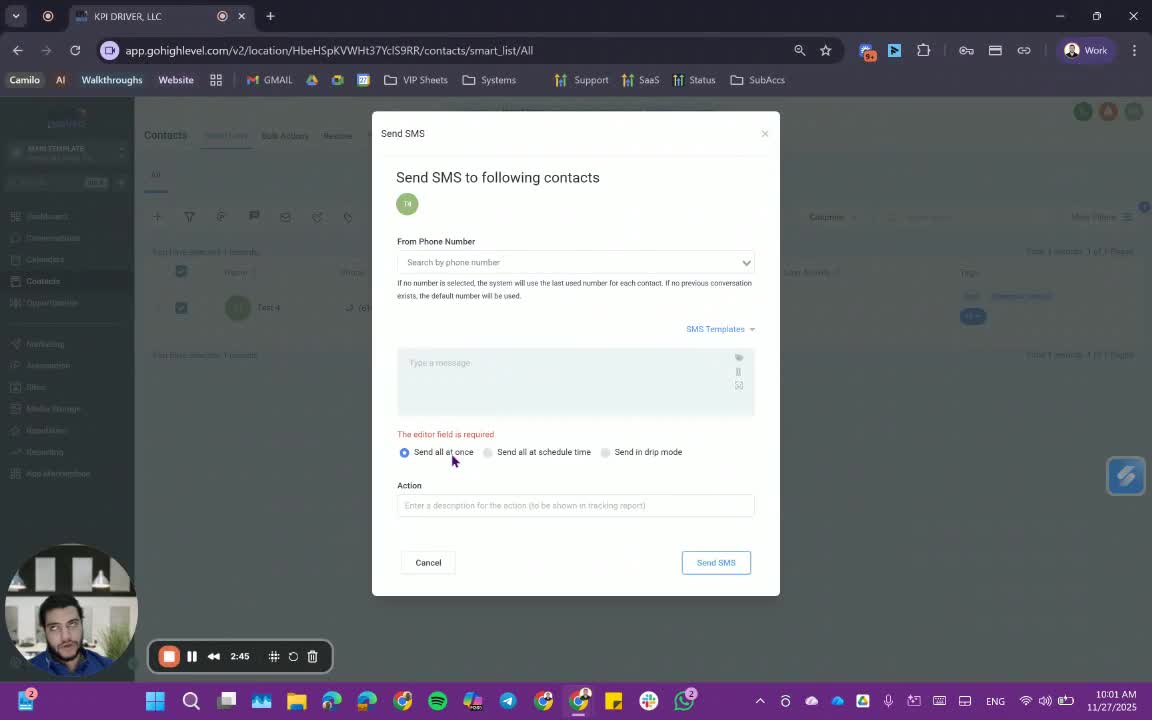Open the tab search dropdown arrow
The image size is (1152, 720).
click(15, 16)
